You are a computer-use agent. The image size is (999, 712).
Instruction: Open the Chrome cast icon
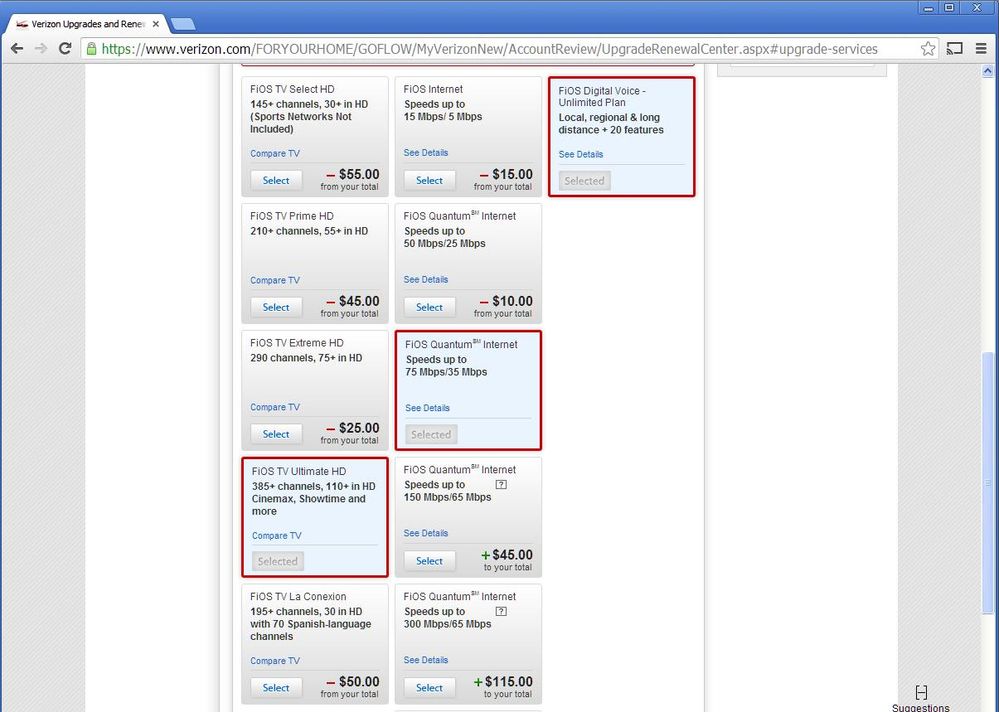tap(954, 48)
